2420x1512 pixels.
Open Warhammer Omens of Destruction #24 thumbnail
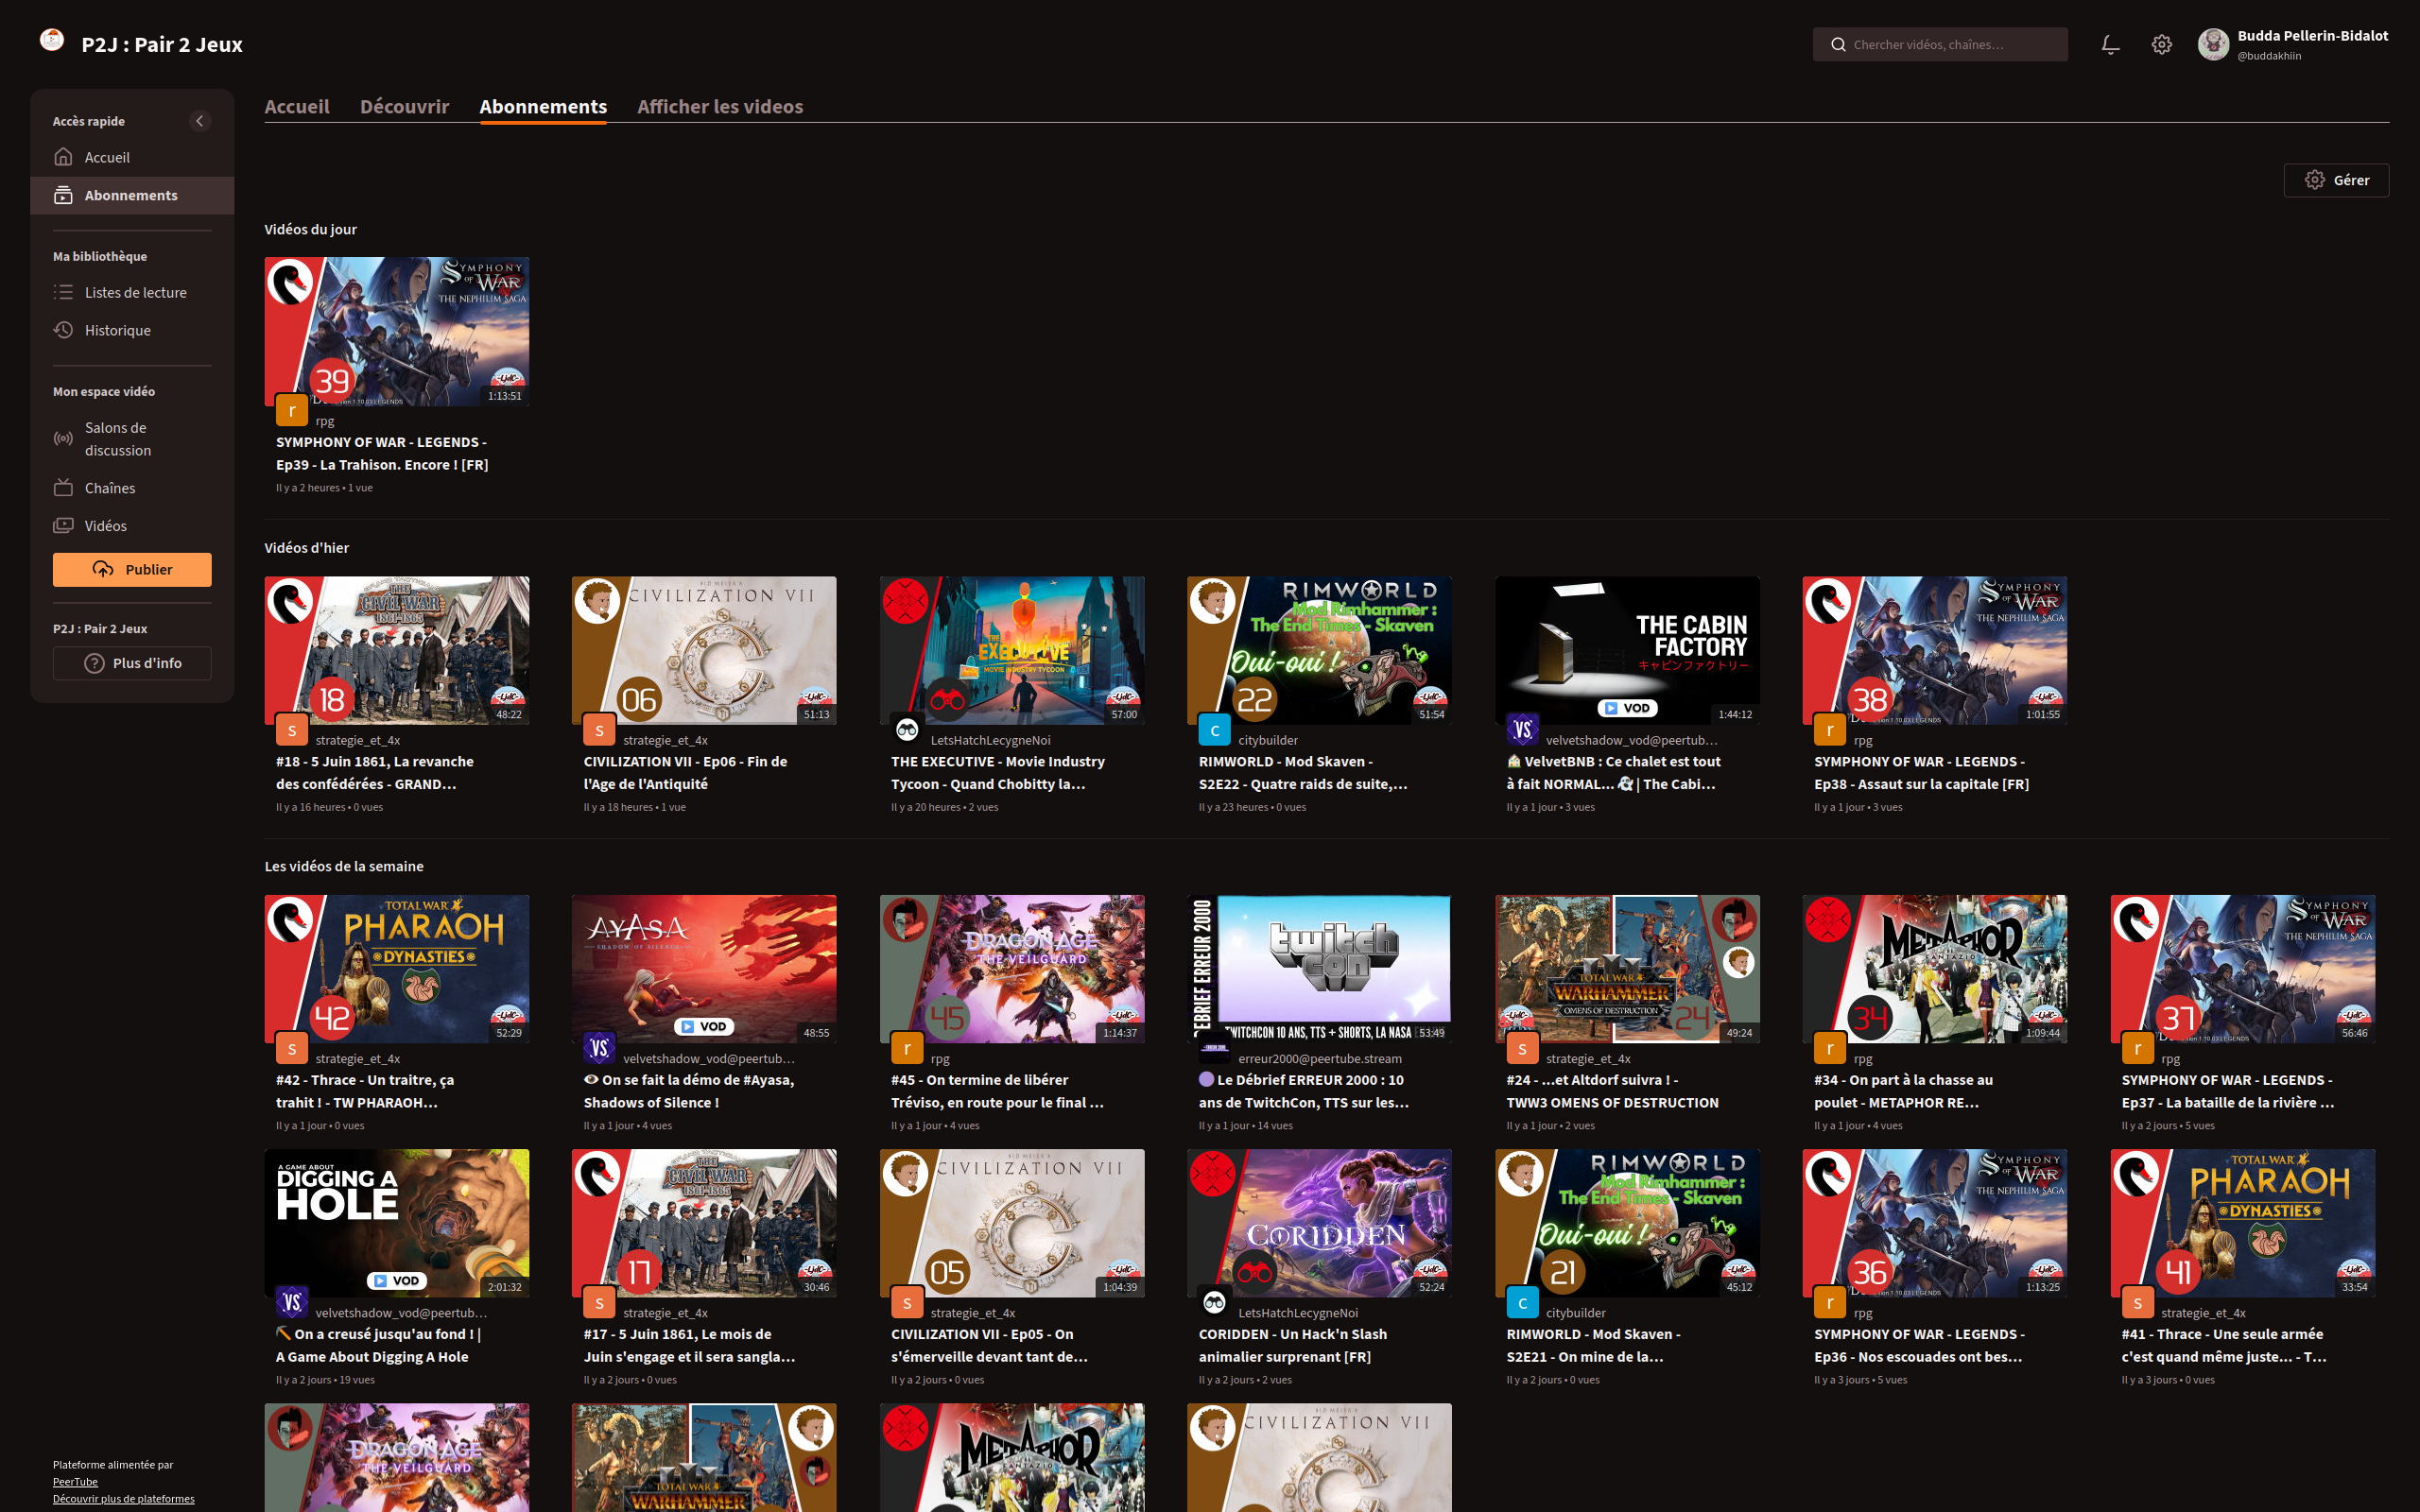click(1627, 969)
